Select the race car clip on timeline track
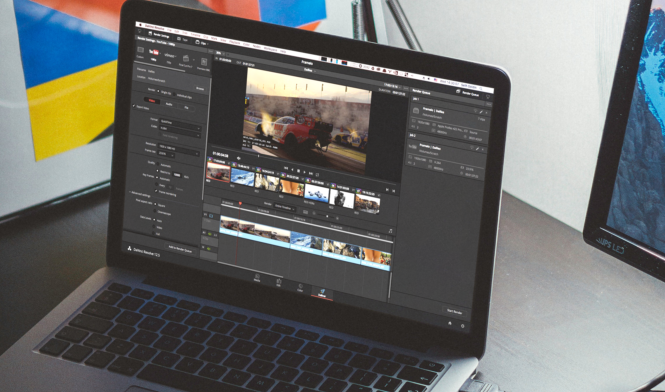 (255, 231)
